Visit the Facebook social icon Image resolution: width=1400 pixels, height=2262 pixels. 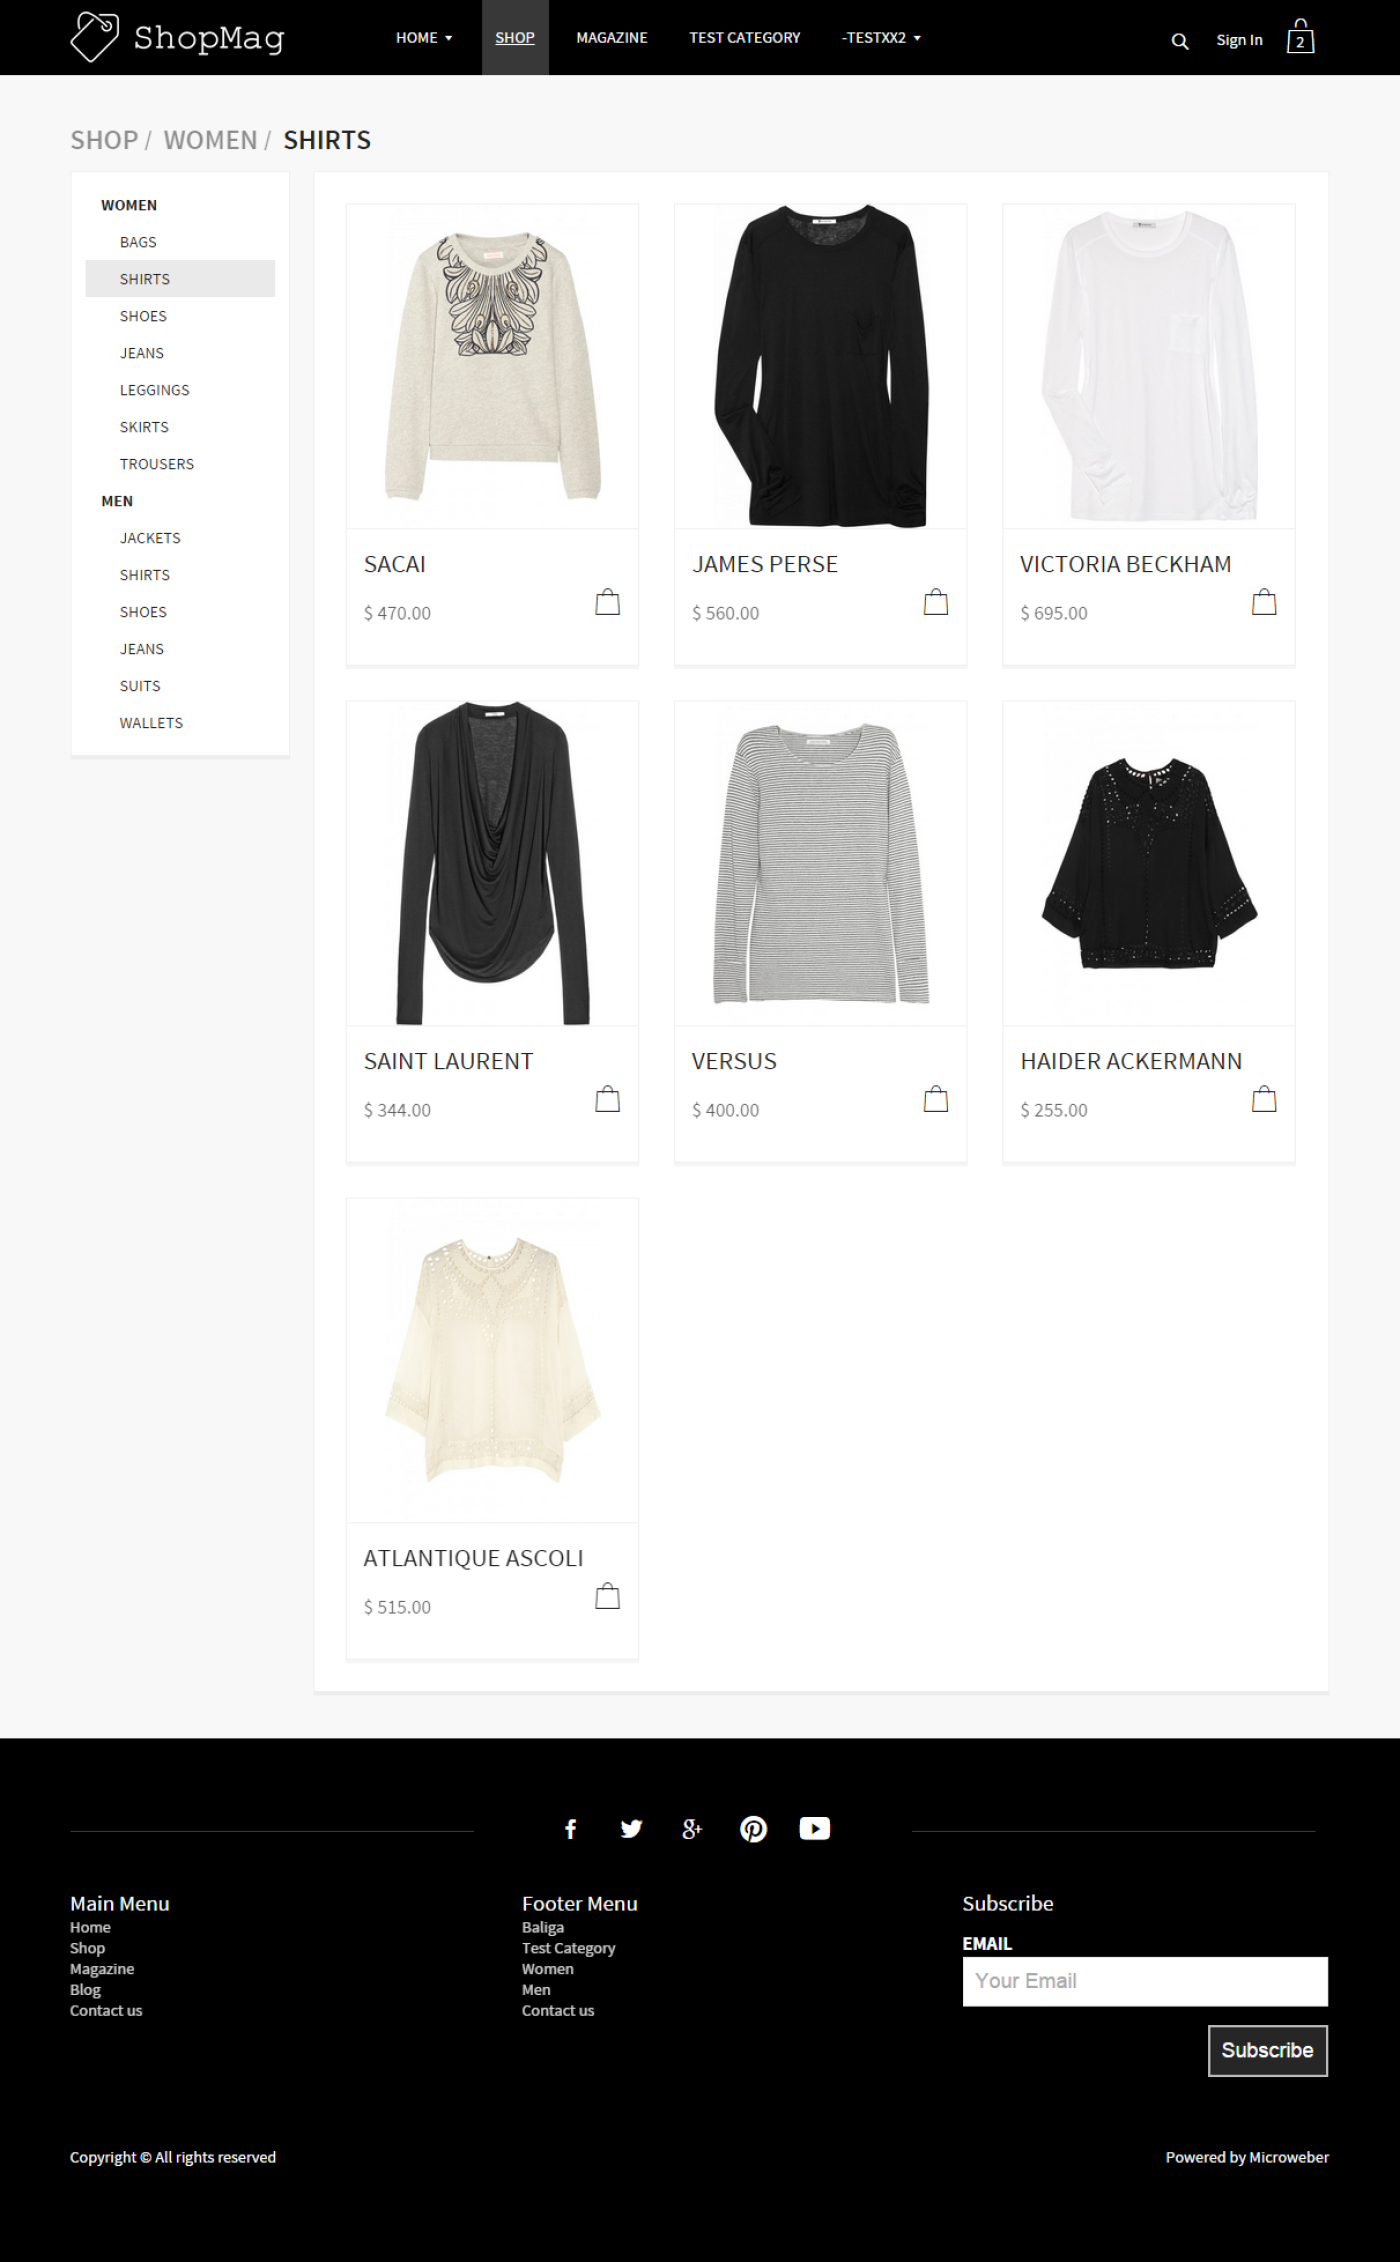pos(571,1829)
